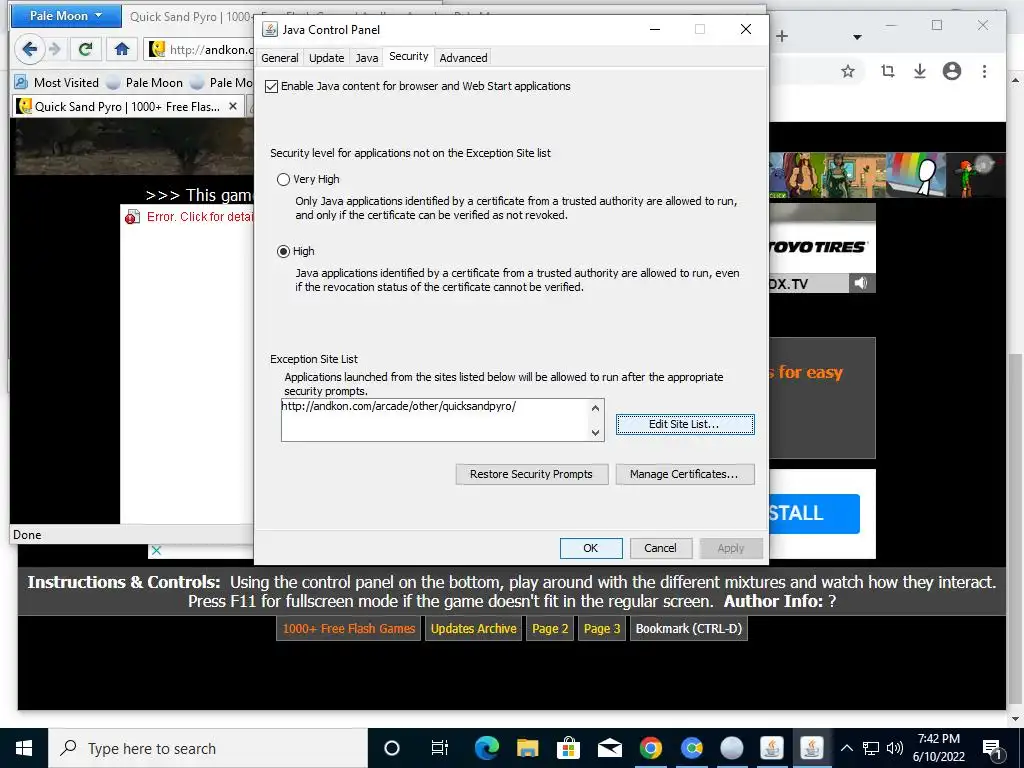
Task: Show hidden system tray icons
Action: click(x=846, y=748)
